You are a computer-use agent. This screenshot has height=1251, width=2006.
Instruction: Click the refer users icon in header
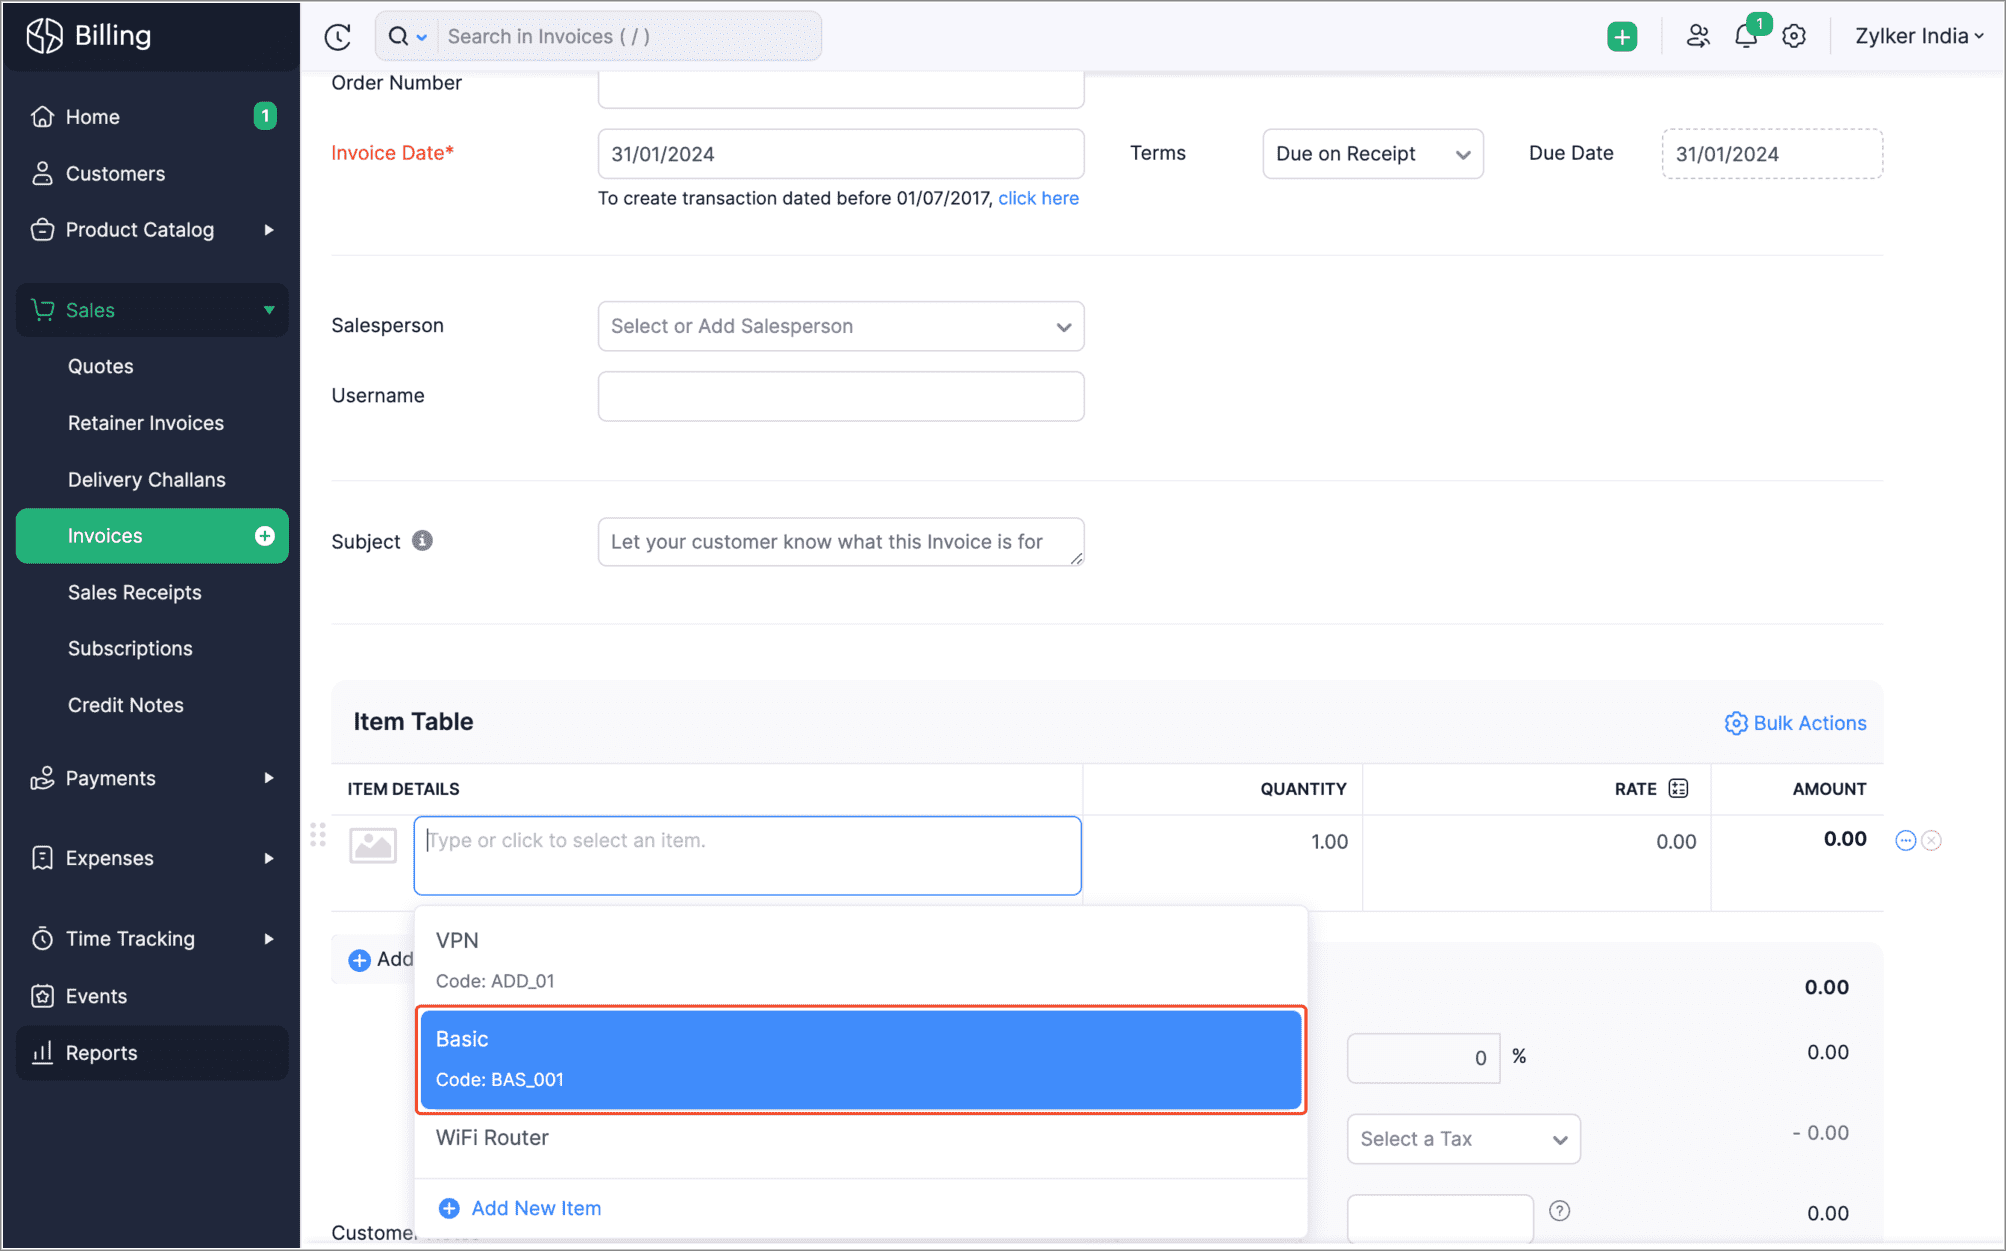1697,37
